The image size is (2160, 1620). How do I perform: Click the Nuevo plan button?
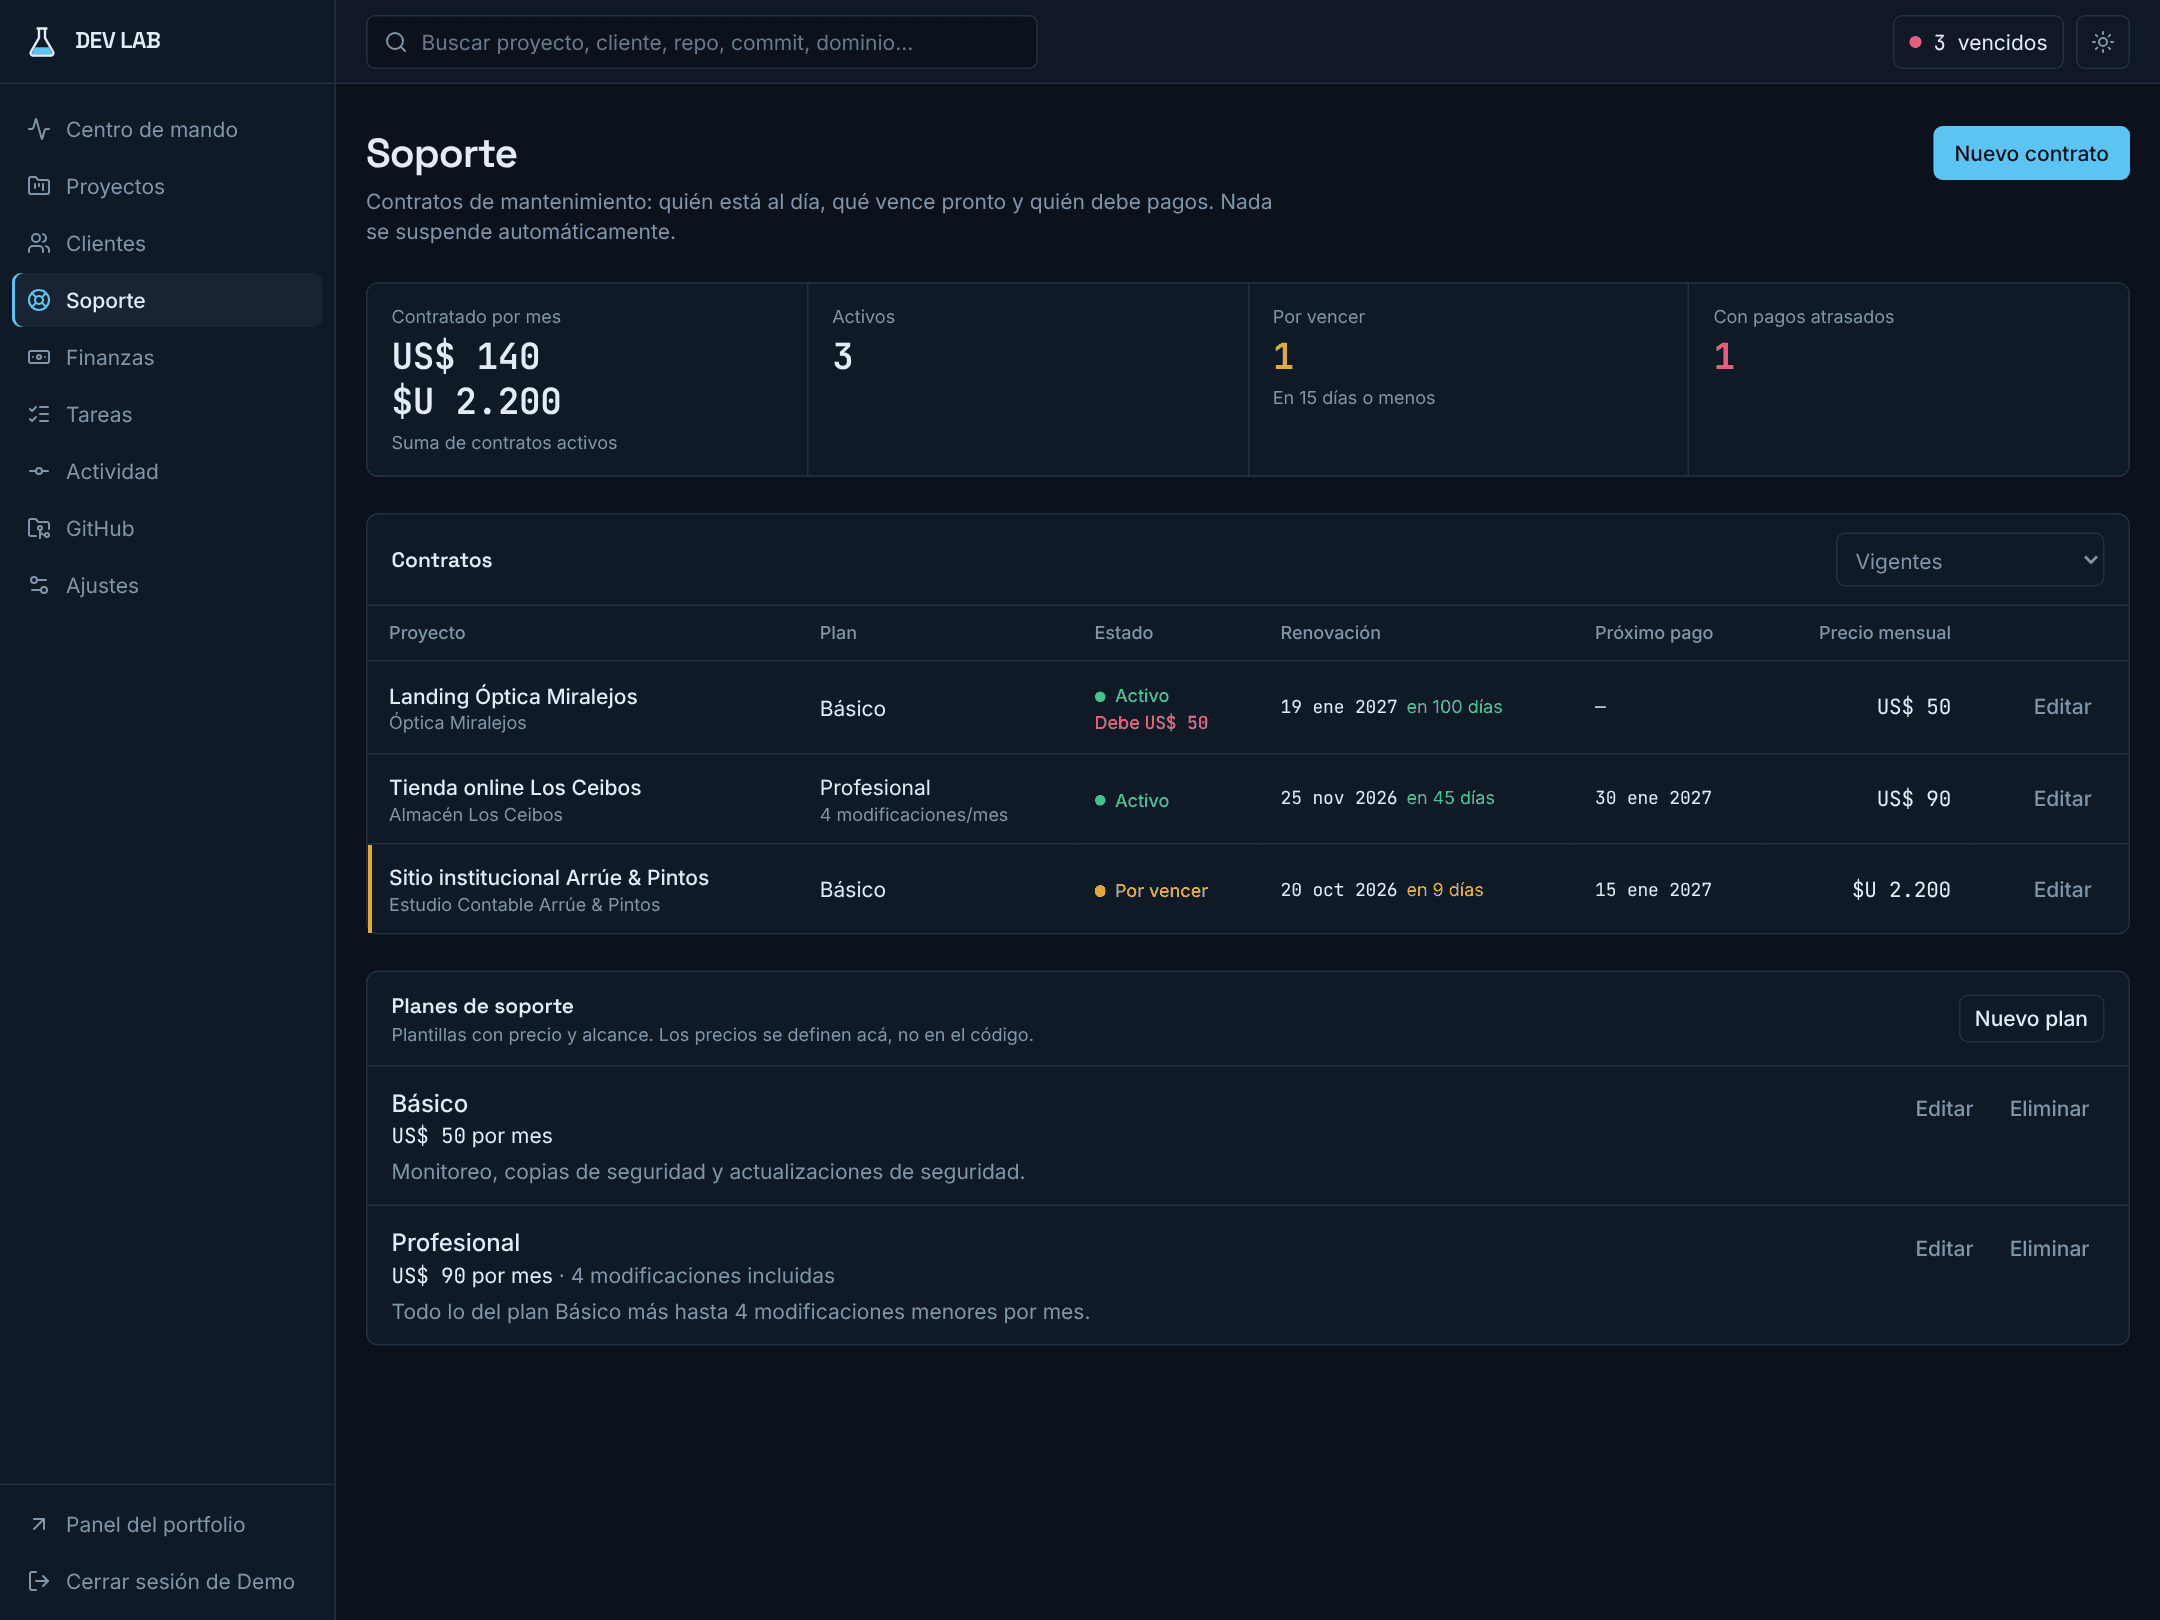tap(2030, 1018)
